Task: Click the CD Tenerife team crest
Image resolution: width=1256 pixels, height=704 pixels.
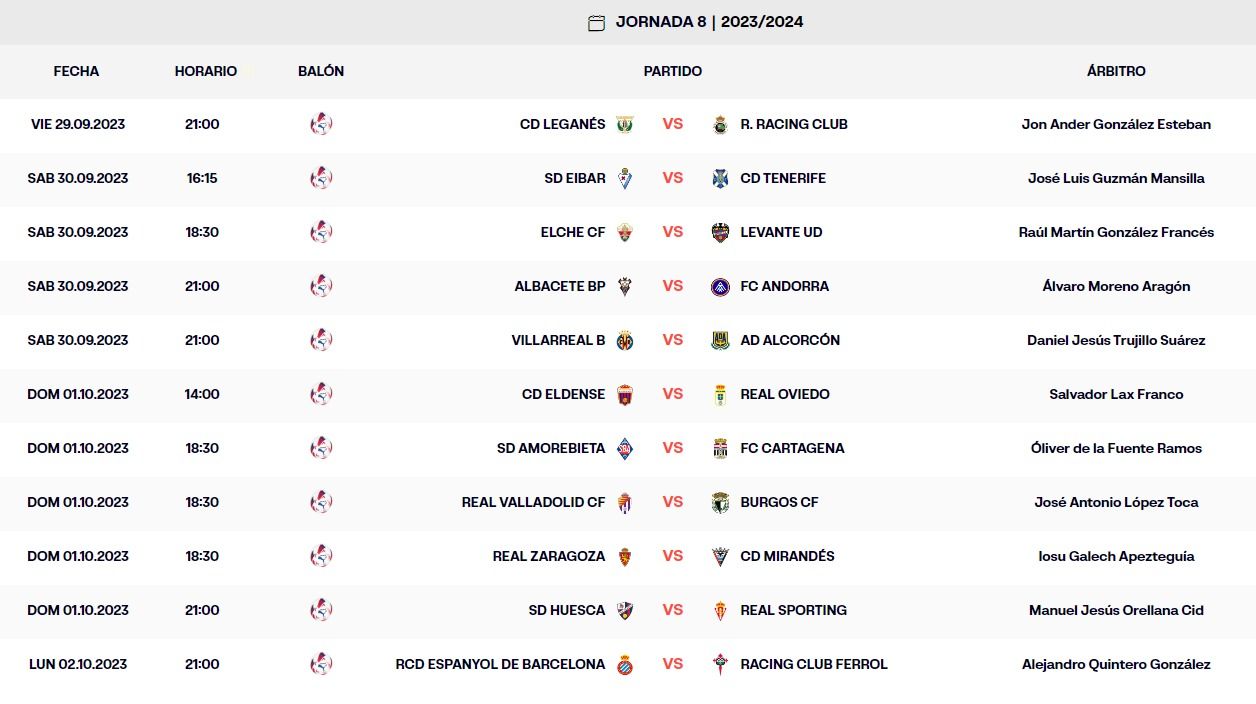Action: [720, 179]
